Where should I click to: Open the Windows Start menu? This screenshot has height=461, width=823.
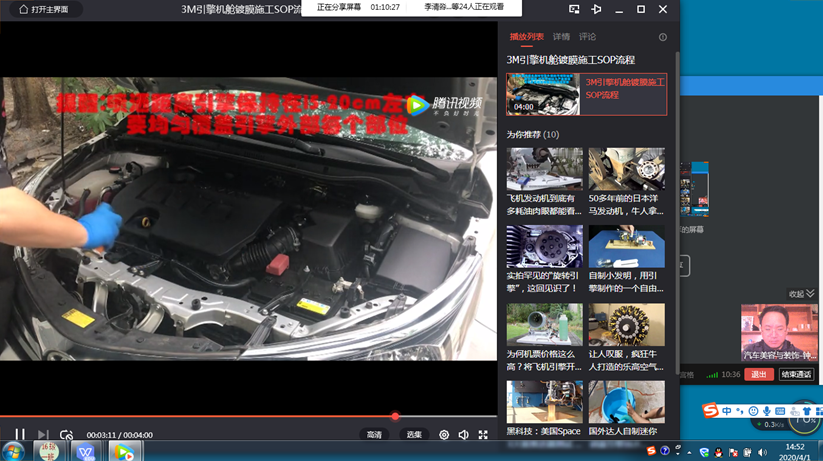13,452
